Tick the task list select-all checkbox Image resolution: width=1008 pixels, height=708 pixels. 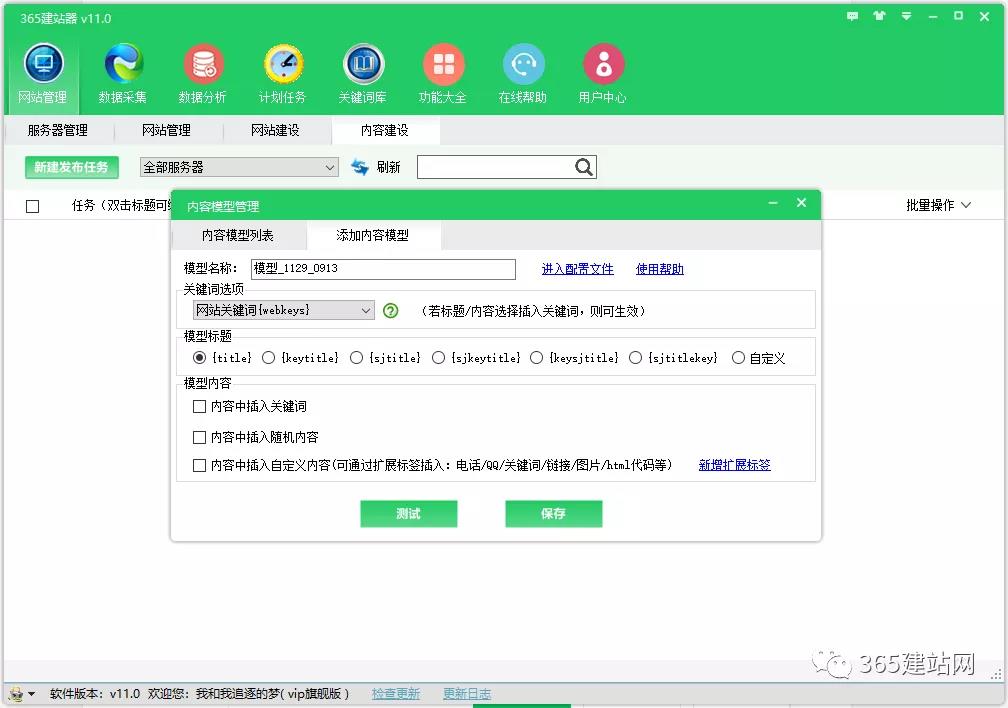click(33, 206)
